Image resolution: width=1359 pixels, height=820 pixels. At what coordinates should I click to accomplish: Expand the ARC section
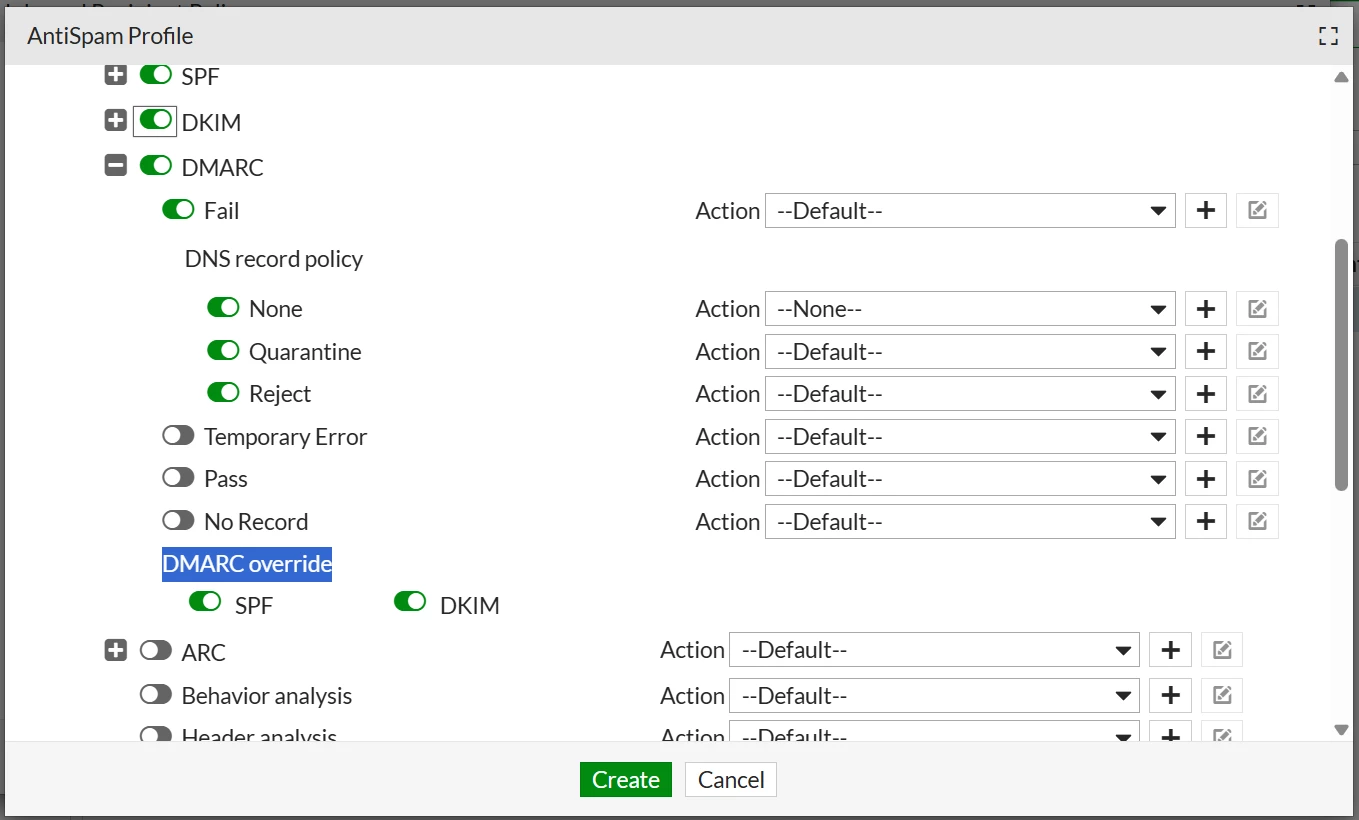click(116, 651)
